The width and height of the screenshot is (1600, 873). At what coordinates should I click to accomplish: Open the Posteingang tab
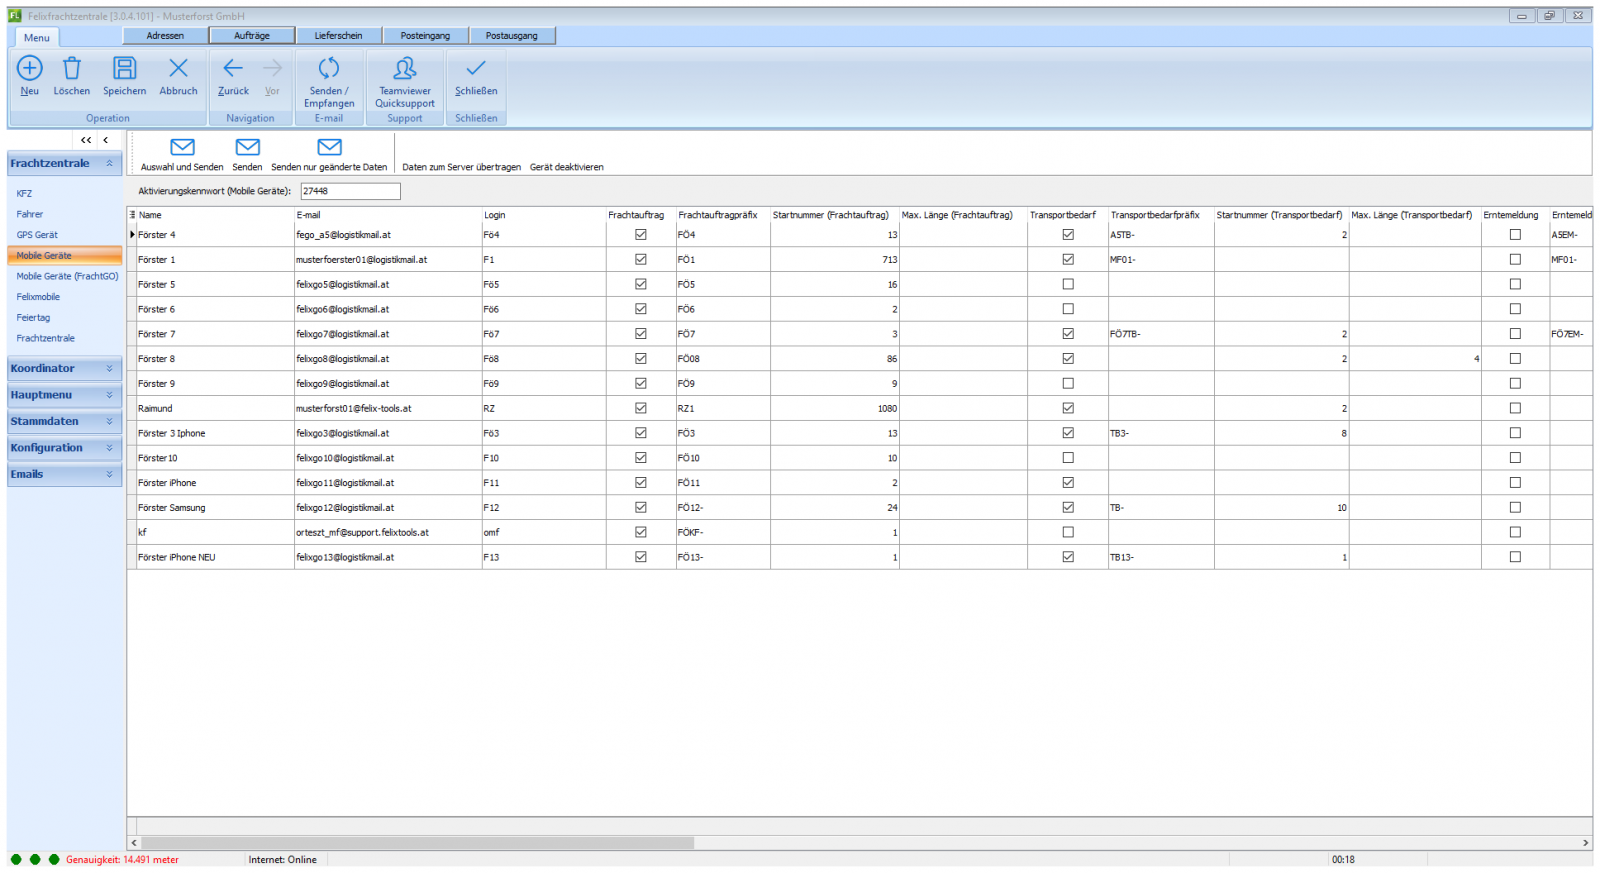click(x=425, y=36)
